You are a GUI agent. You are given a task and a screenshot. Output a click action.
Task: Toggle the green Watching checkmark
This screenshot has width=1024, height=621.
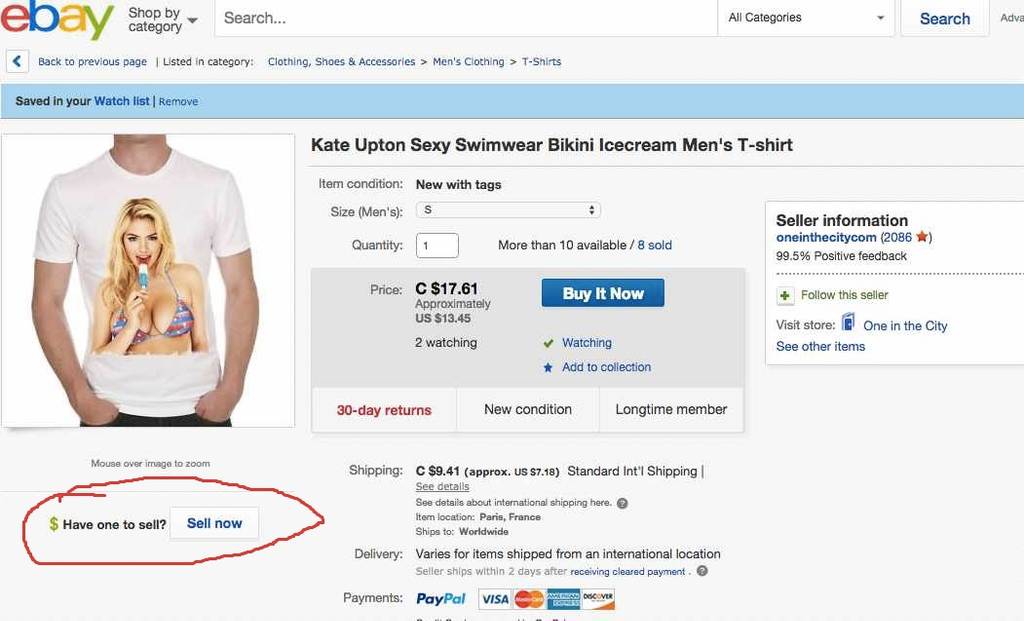coord(548,343)
